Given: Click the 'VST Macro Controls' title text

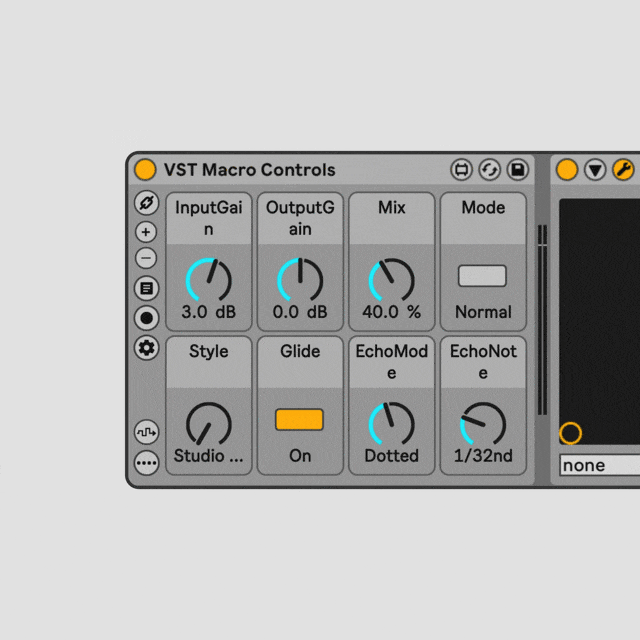Looking at the screenshot, I should pos(249,170).
